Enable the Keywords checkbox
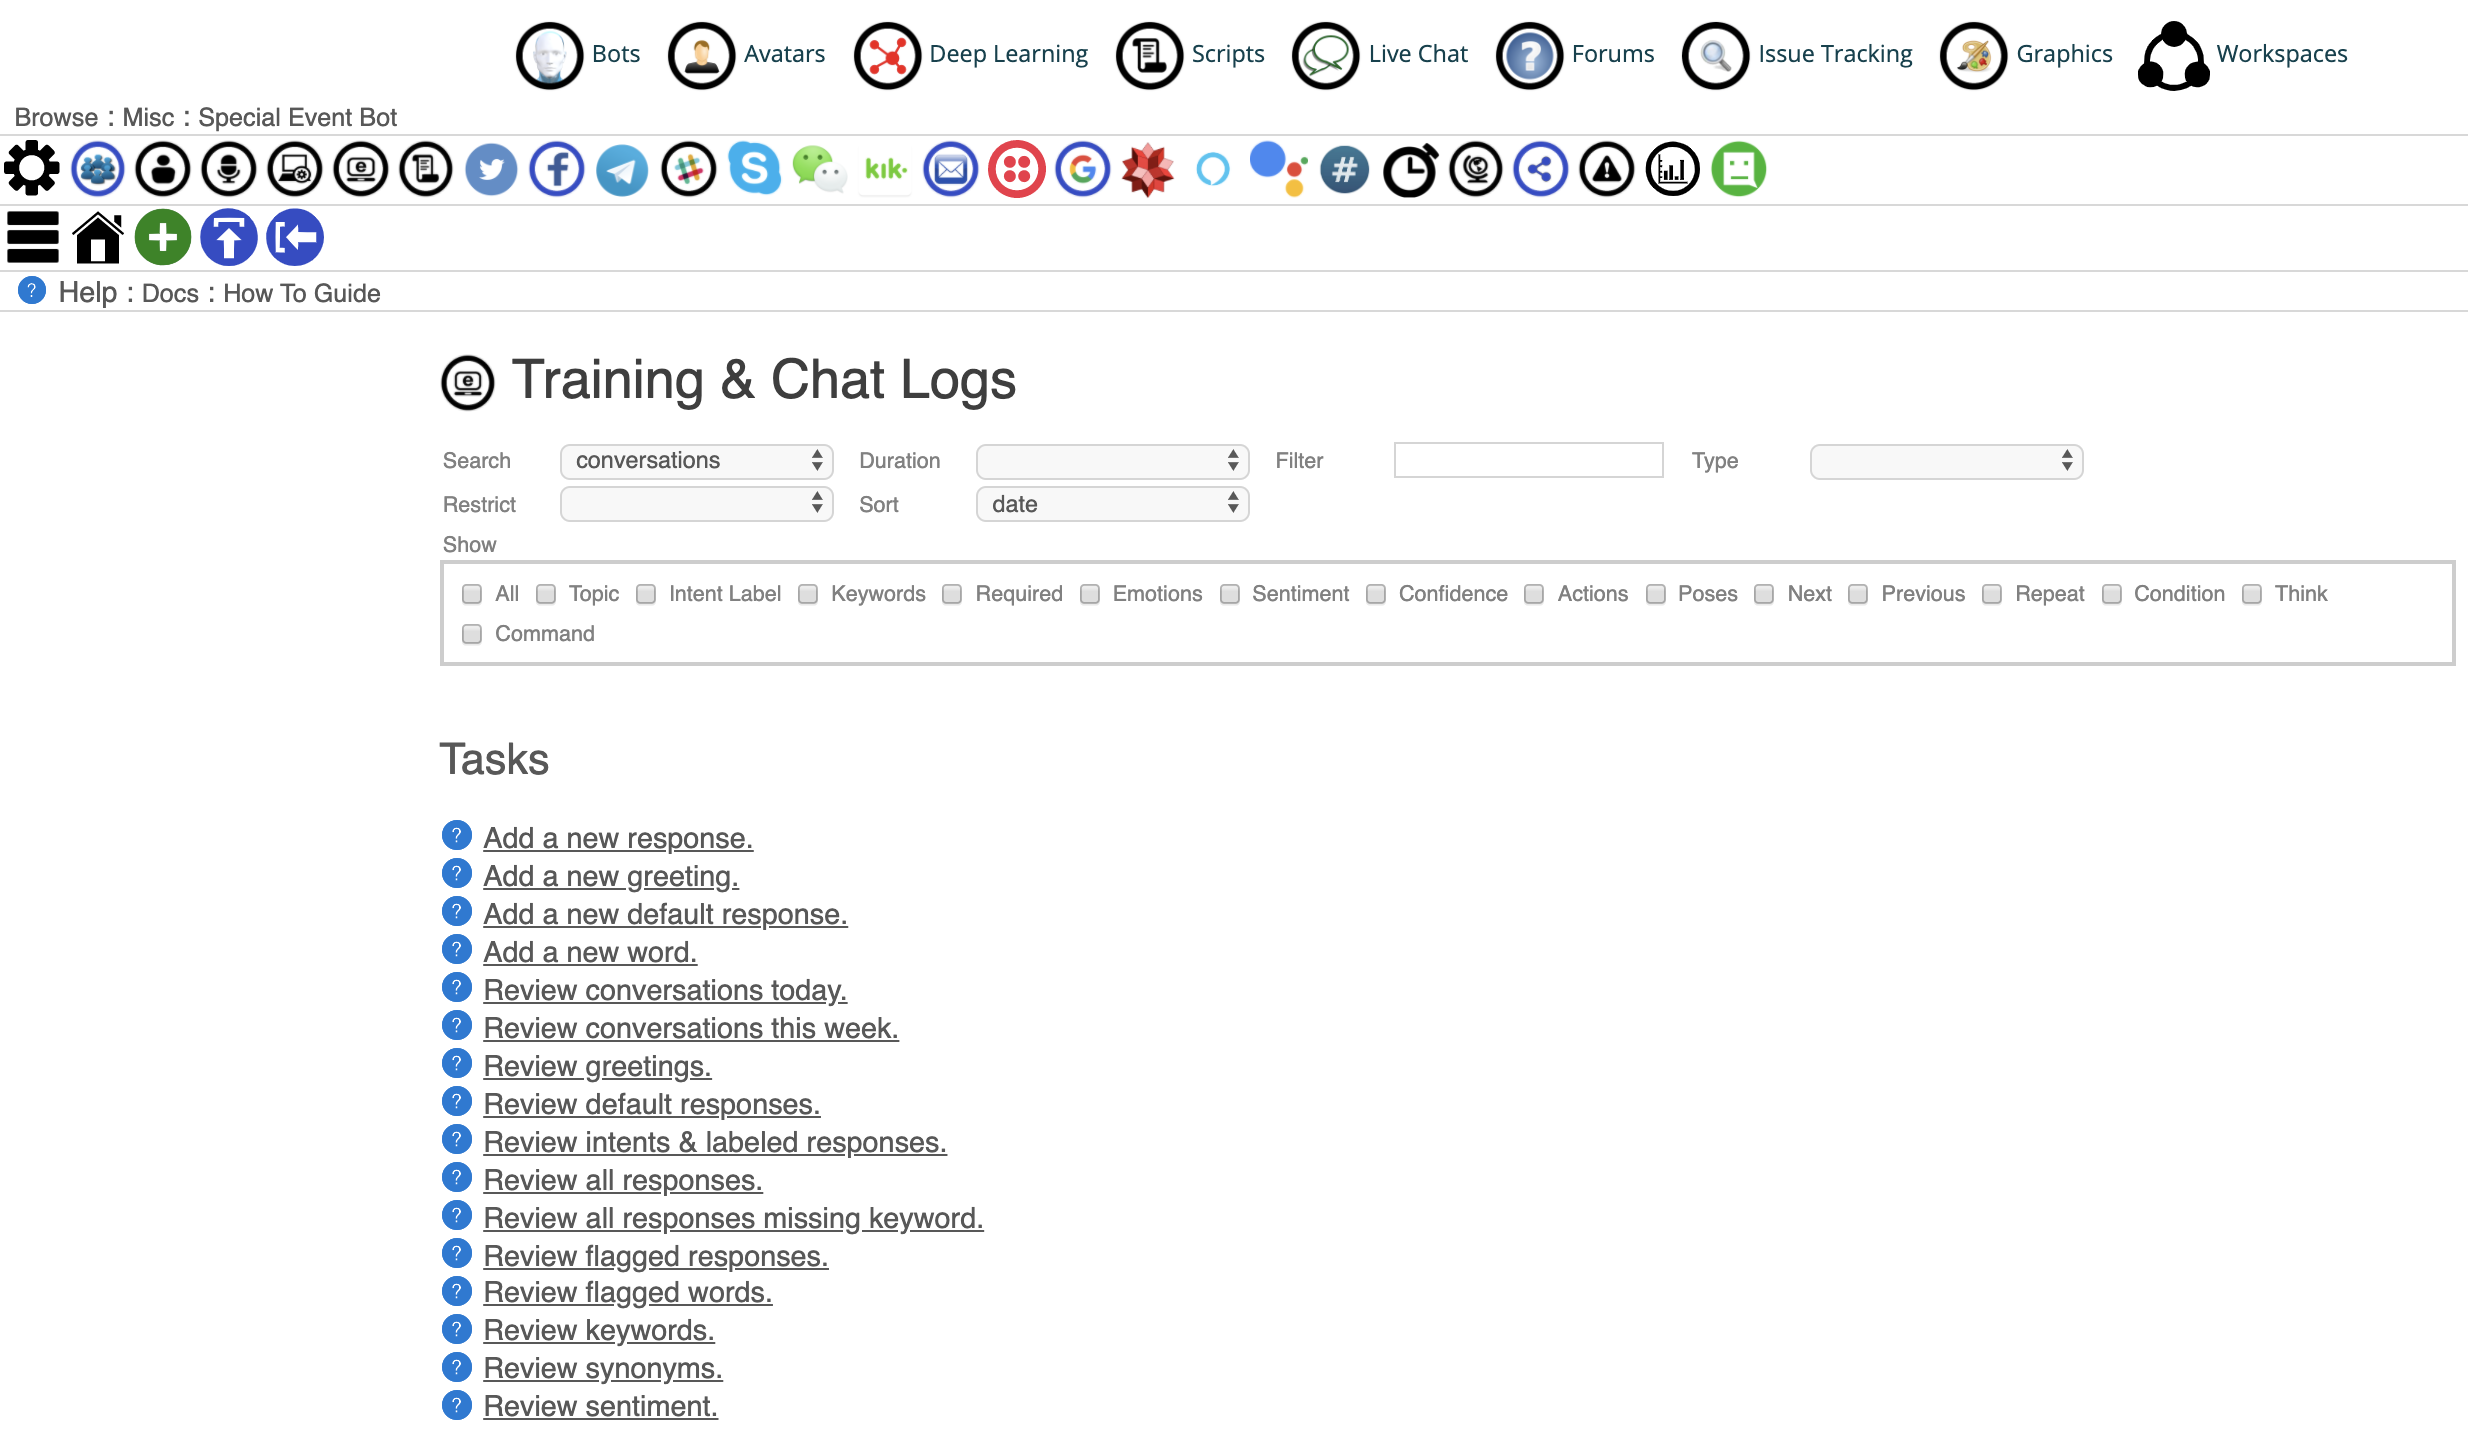 pos(808,594)
